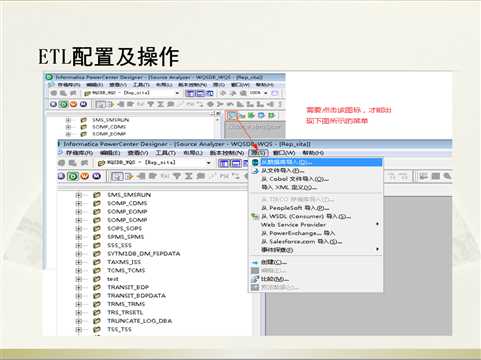The image size is (481, 360).
Task: Toggle the first view-pane button in front window toolbar
Action: 224,163
